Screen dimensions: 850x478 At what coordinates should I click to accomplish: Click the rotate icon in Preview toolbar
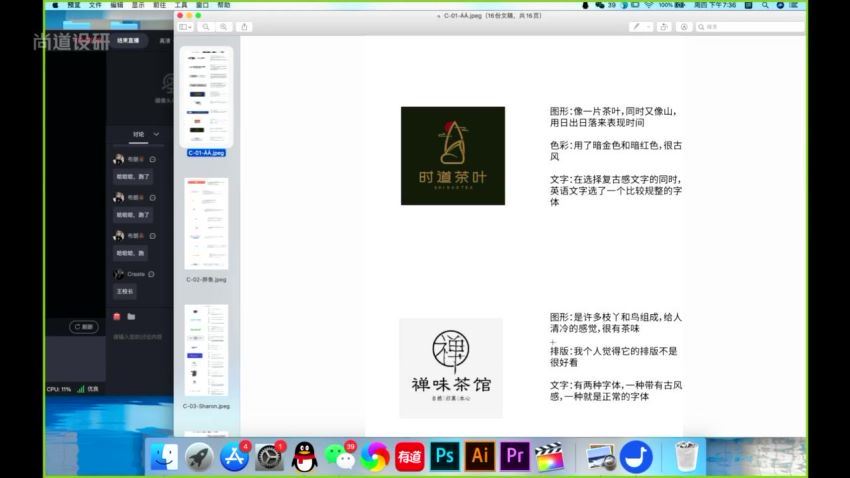coord(664,27)
